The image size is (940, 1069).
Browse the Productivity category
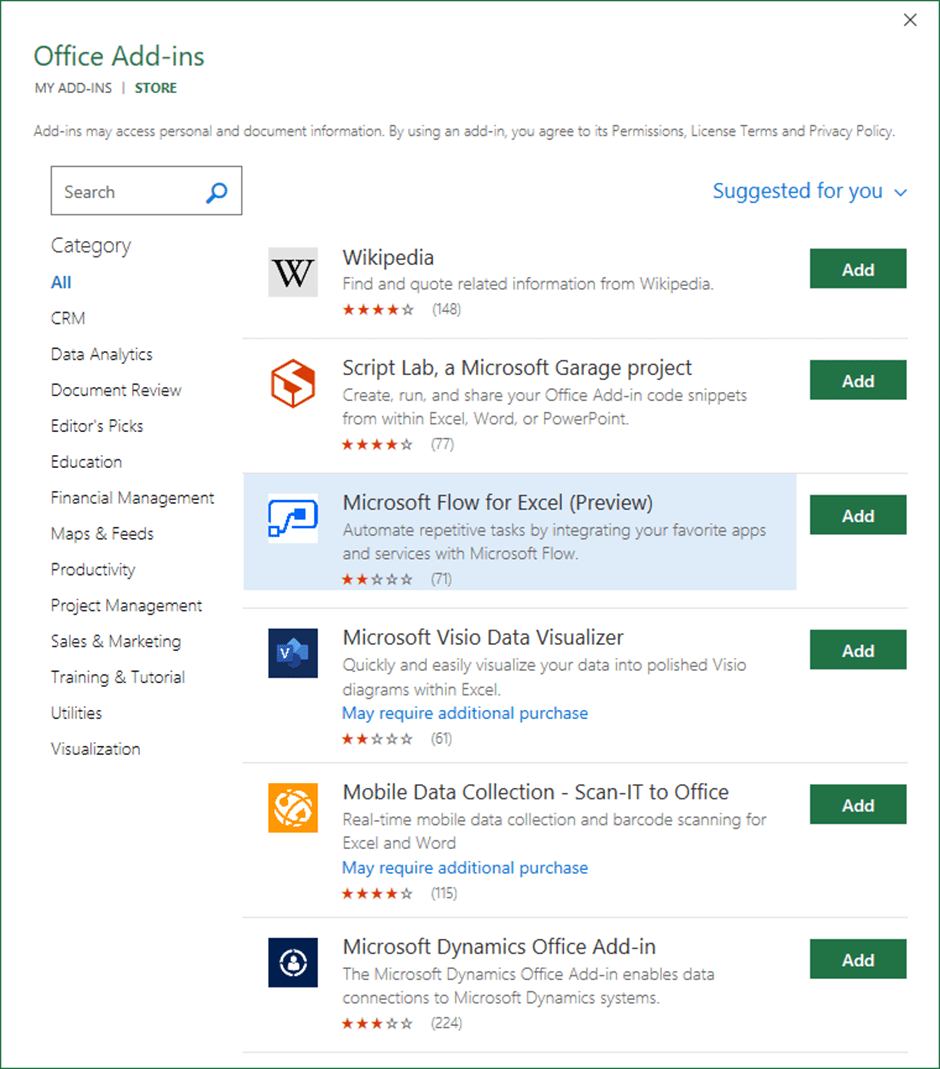point(93,570)
